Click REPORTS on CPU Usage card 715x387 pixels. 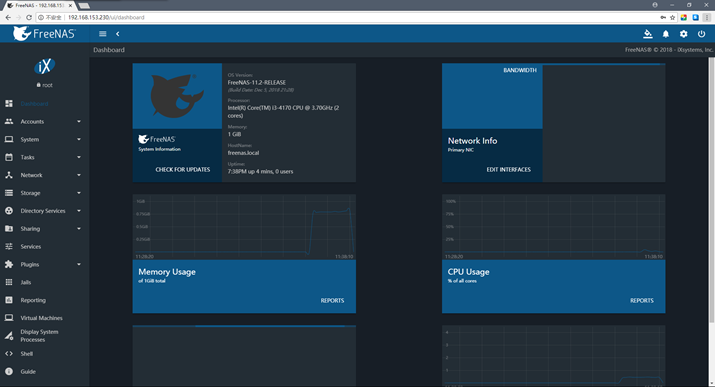(x=642, y=300)
